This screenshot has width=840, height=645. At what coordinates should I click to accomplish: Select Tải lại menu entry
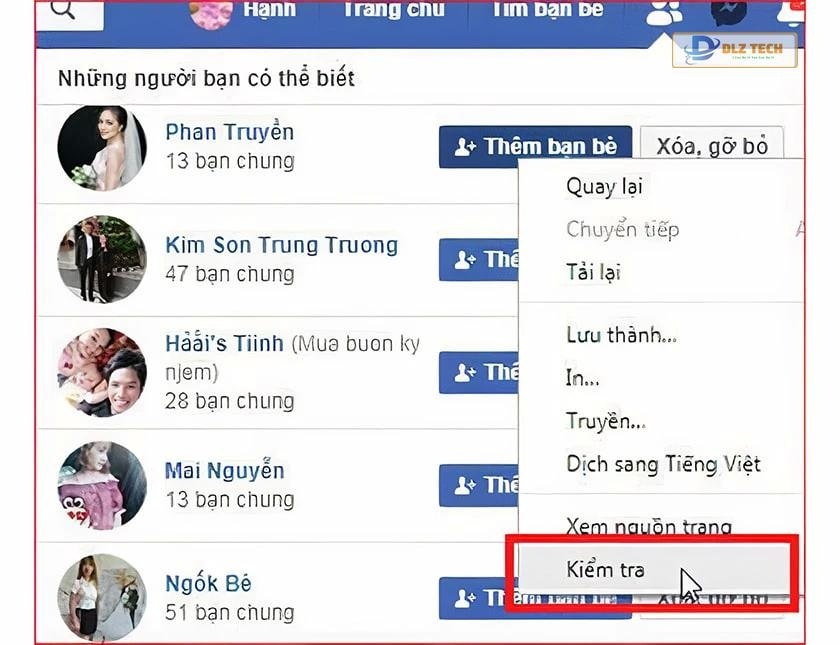coord(593,272)
